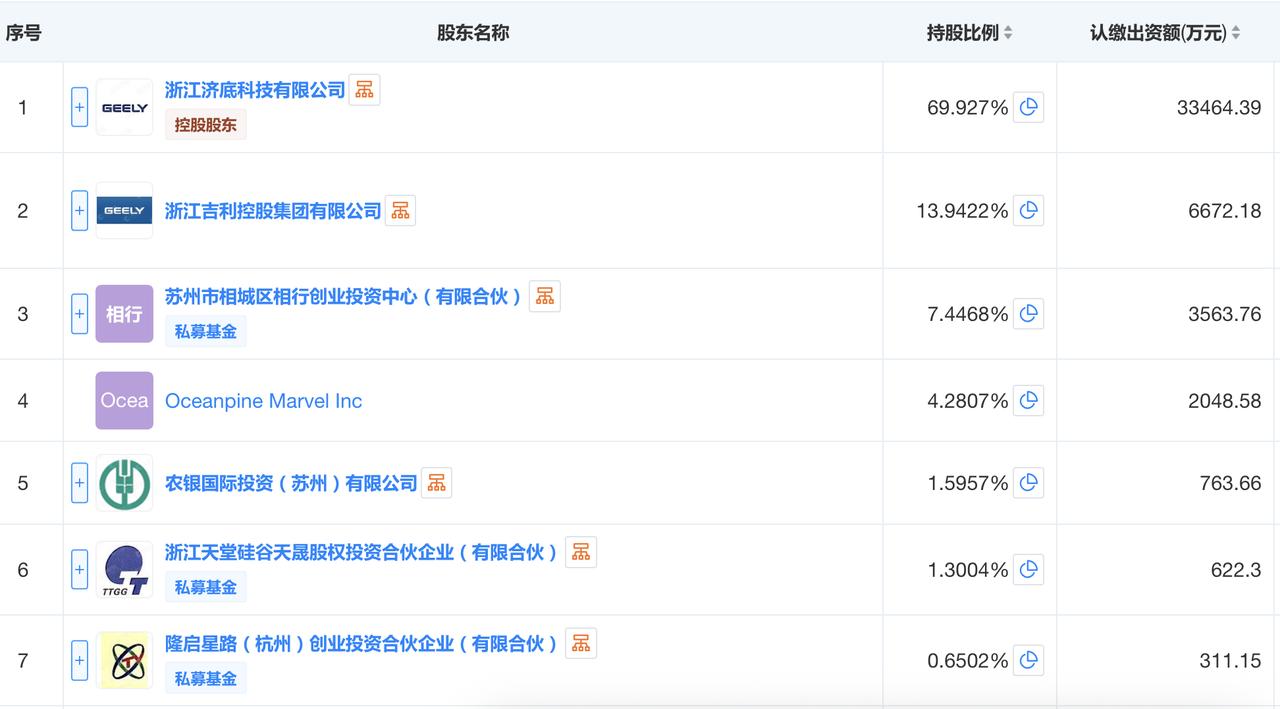Click pie chart icon next to 1.3004%
Screen dimensions: 1280x709
(1028, 570)
